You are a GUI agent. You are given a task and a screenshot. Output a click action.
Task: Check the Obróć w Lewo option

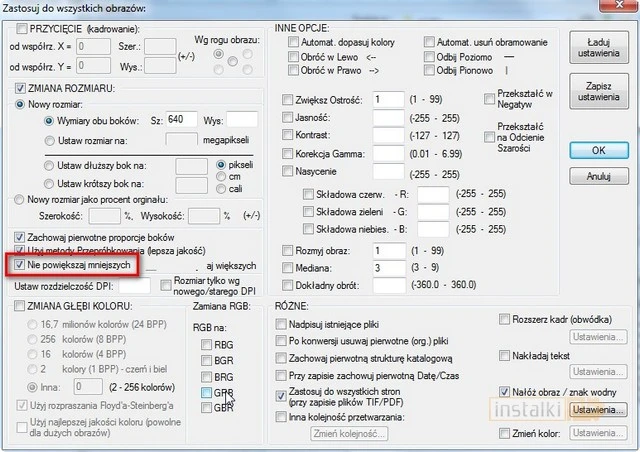(x=293, y=58)
